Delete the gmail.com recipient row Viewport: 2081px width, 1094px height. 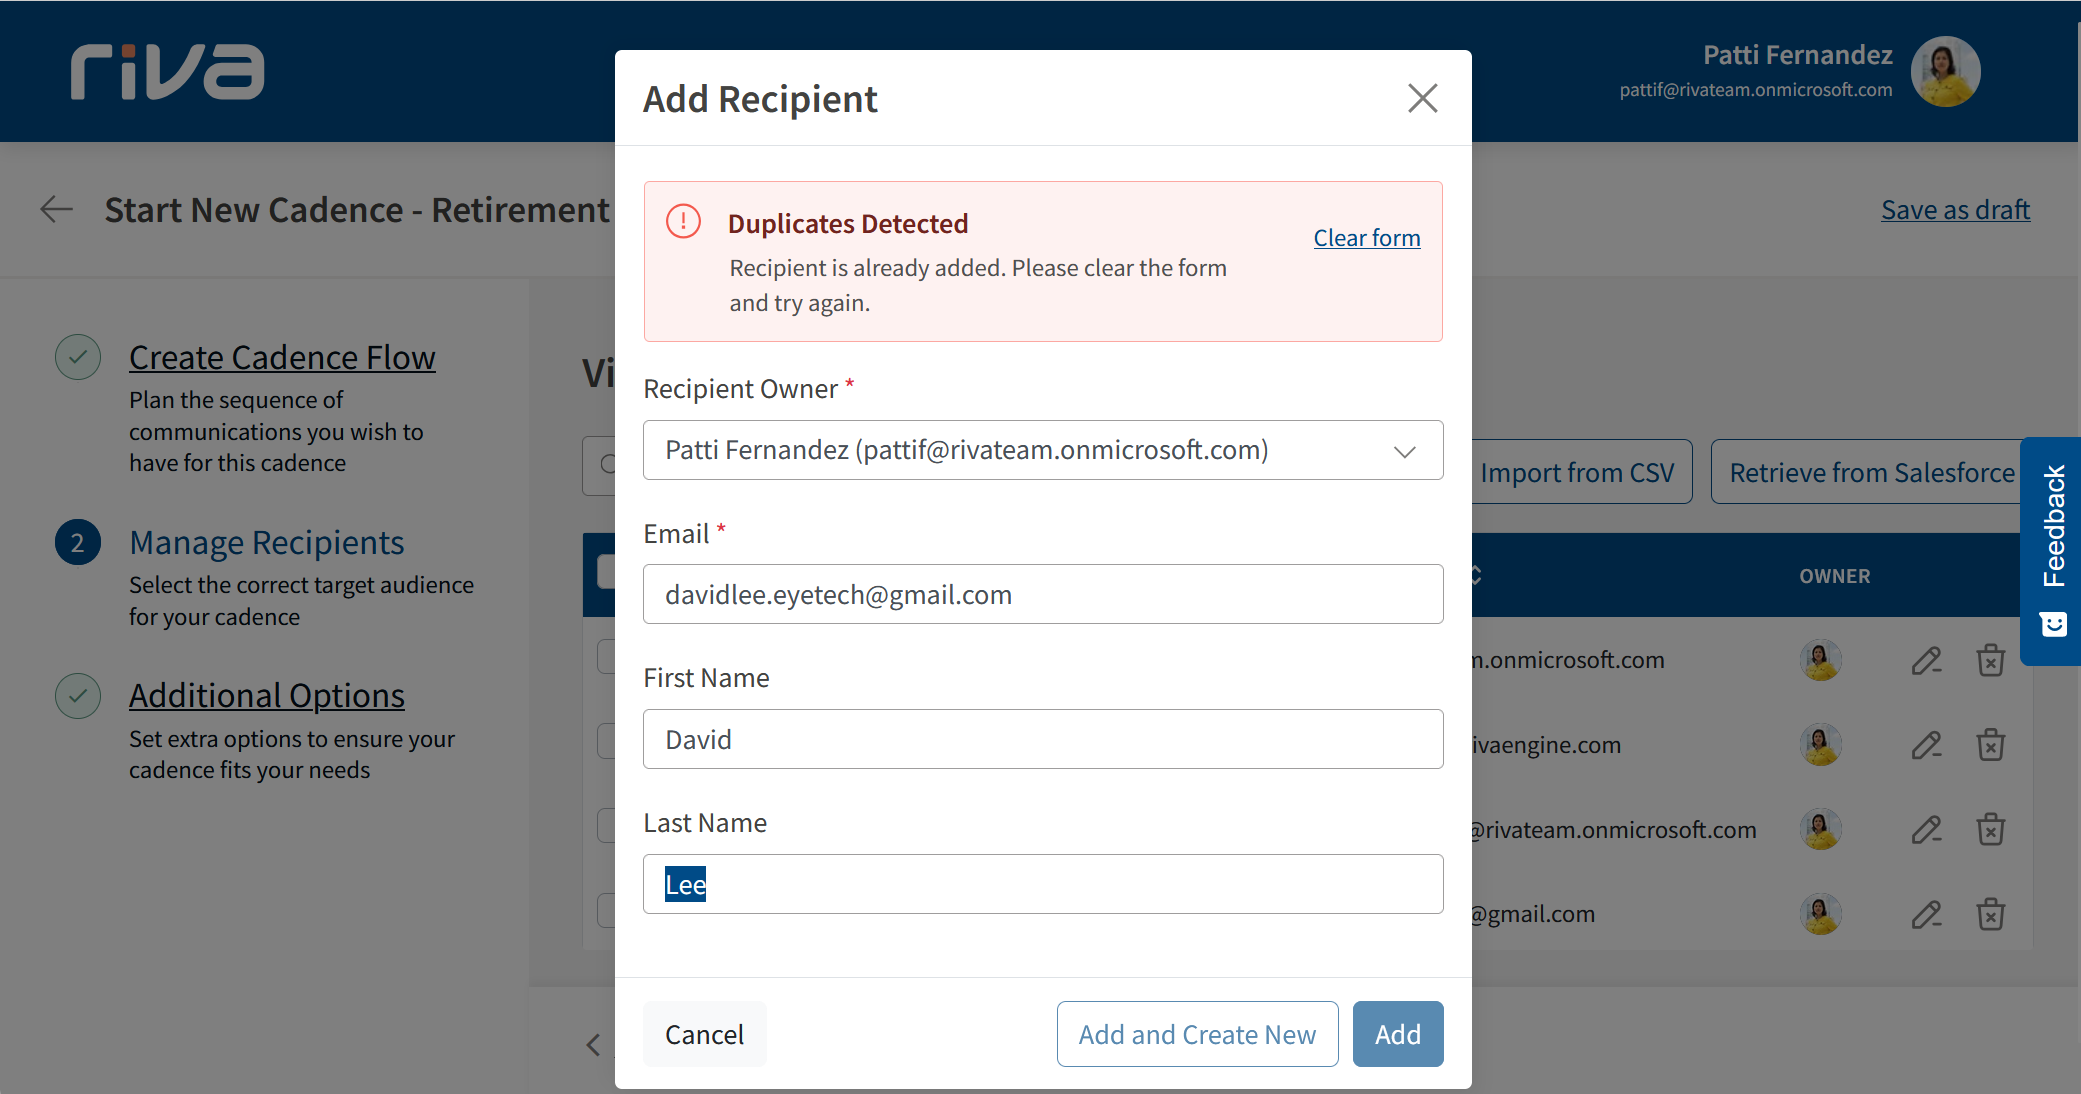coord(1990,914)
